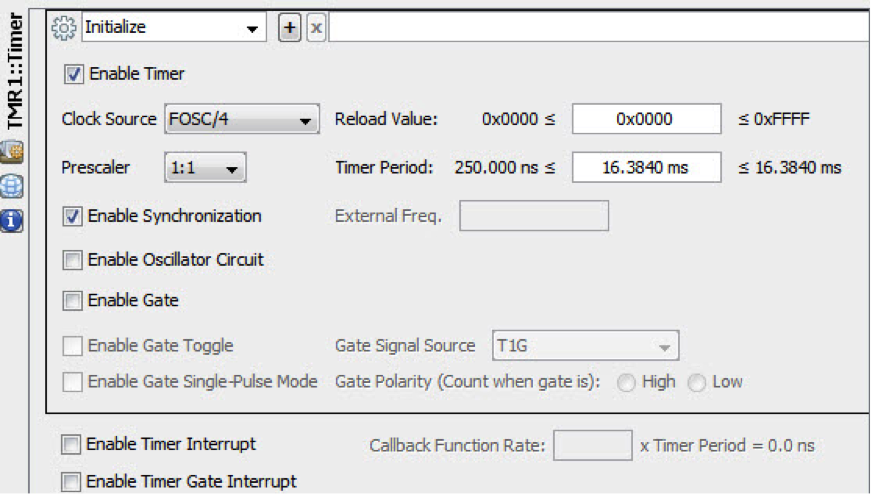Check Enable Oscillator Circuit

(x=72, y=260)
